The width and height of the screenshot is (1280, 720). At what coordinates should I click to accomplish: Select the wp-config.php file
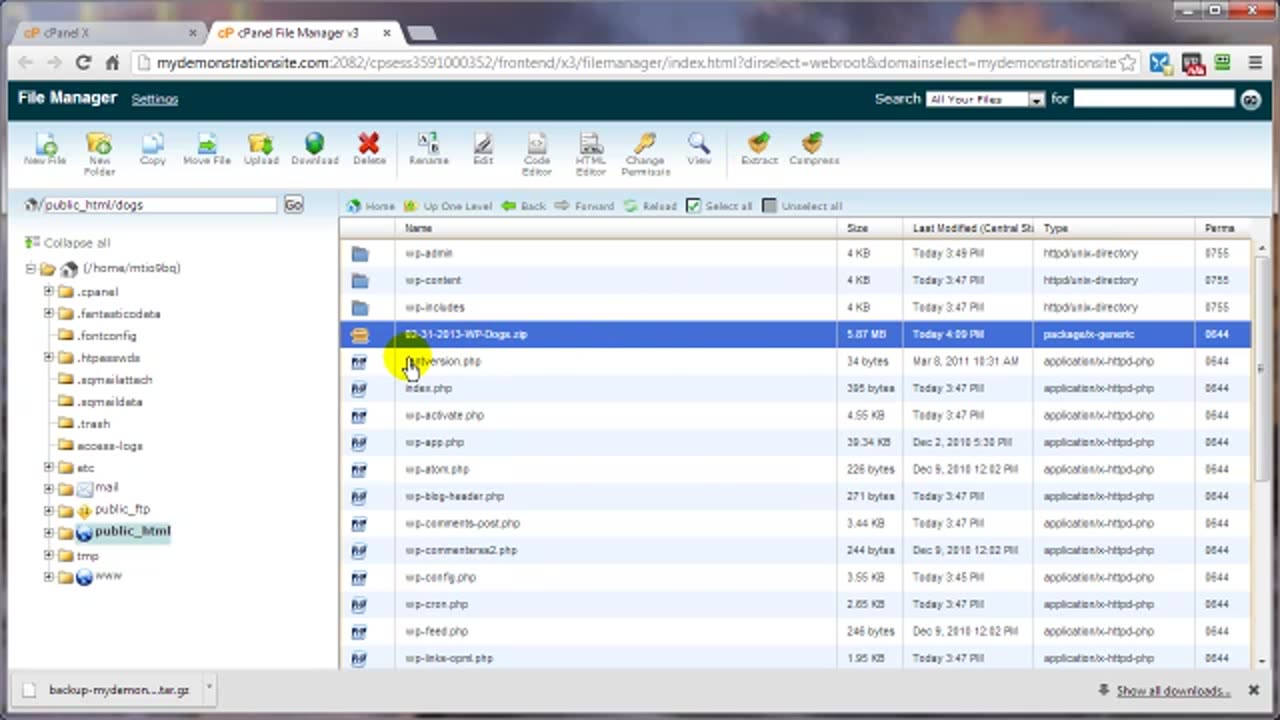[795, 578]
